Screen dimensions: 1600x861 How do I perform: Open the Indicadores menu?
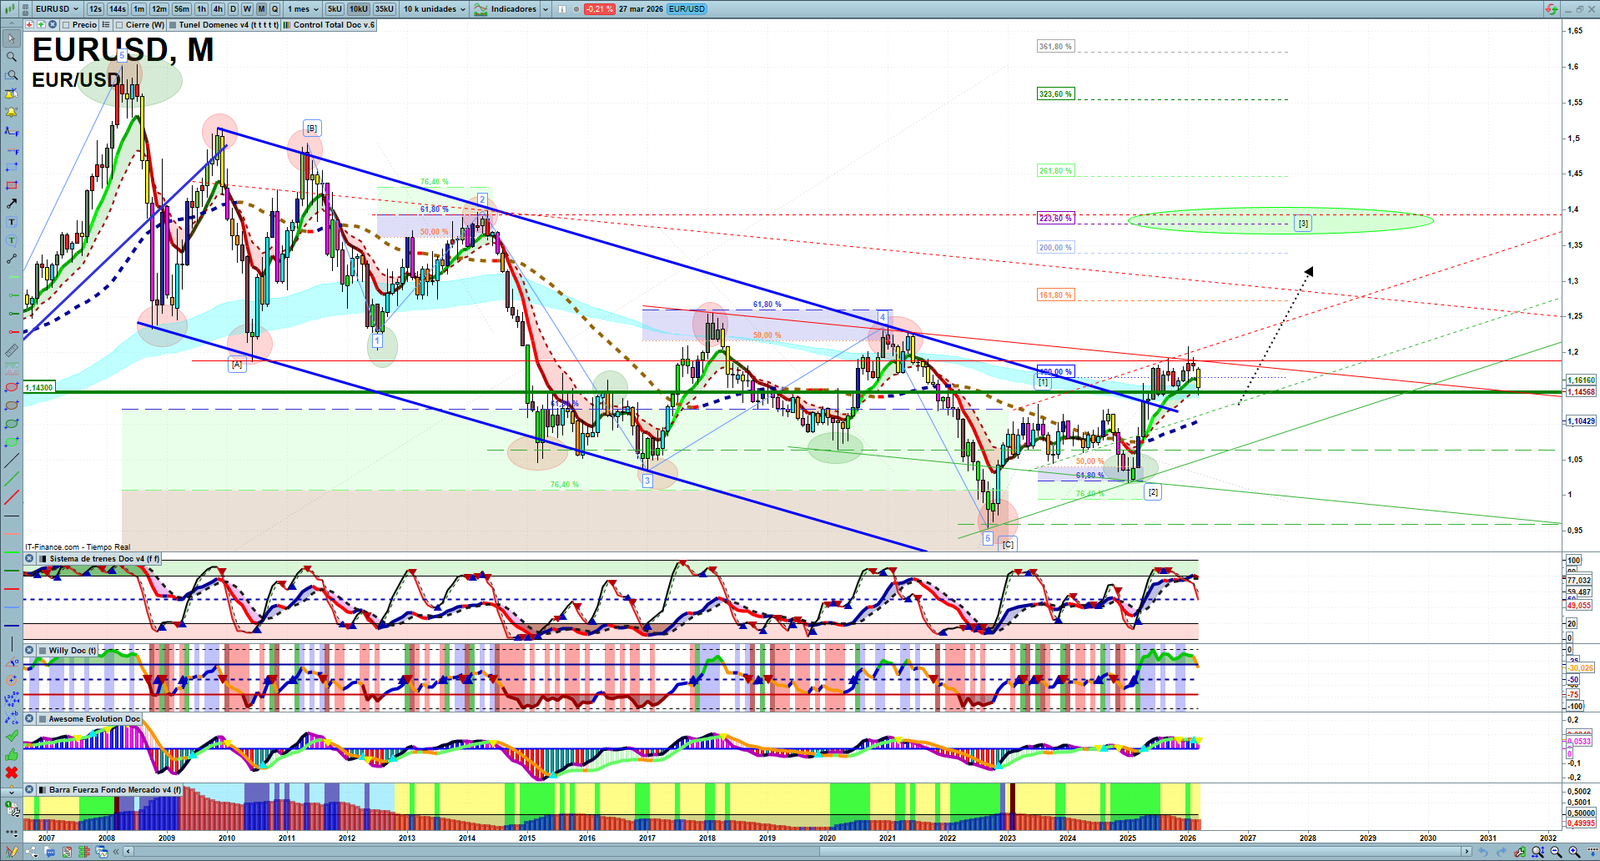click(x=506, y=9)
